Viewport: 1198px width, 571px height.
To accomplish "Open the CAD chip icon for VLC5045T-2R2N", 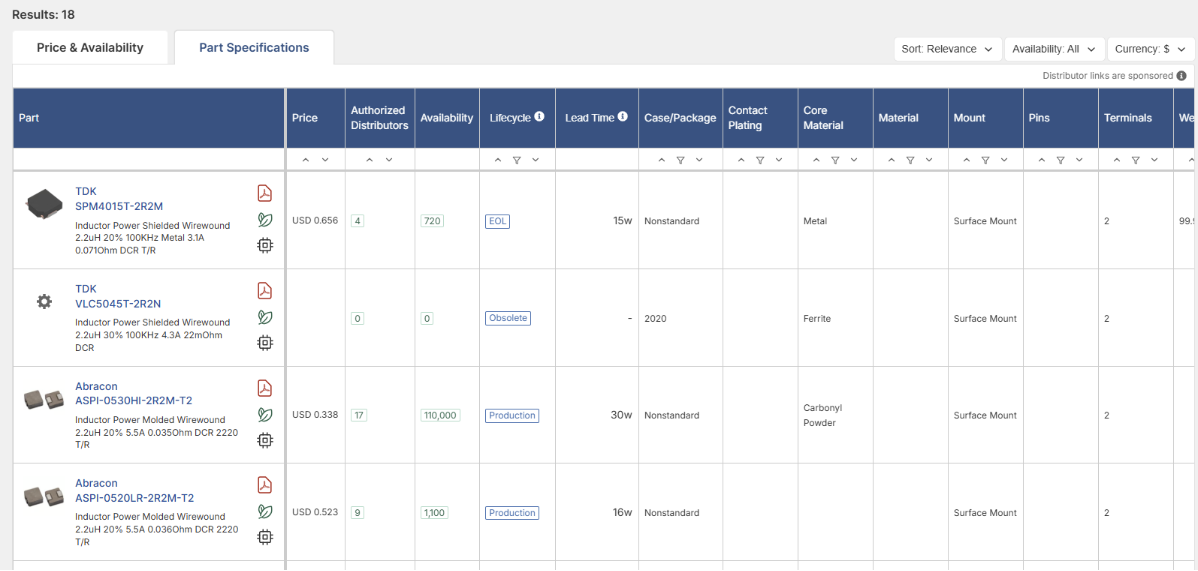I will [x=265, y=342].
